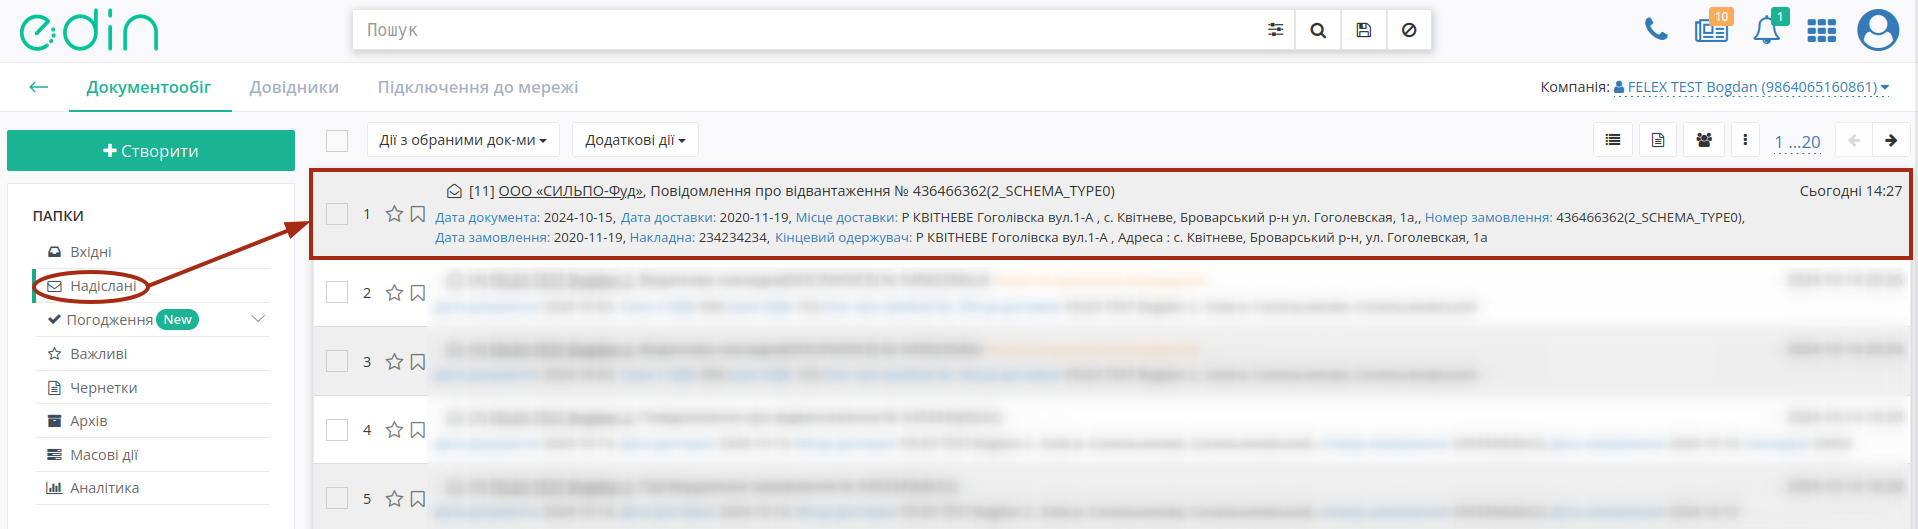The image size is (1918, 529).
Task: Open 'Додаткові дії' dropdown
Action: (x=635, y=140)
